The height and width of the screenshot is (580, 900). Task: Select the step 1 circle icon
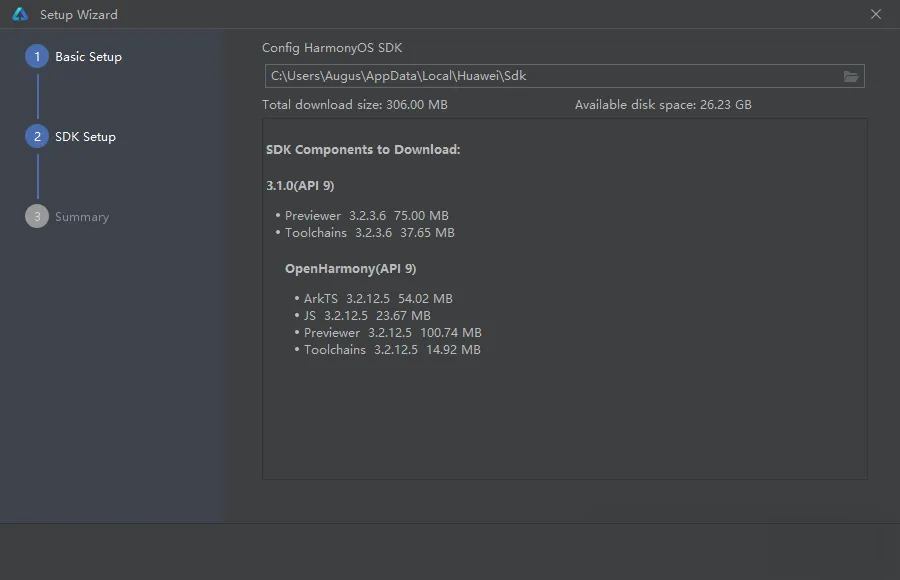click(x=37, y=56)
